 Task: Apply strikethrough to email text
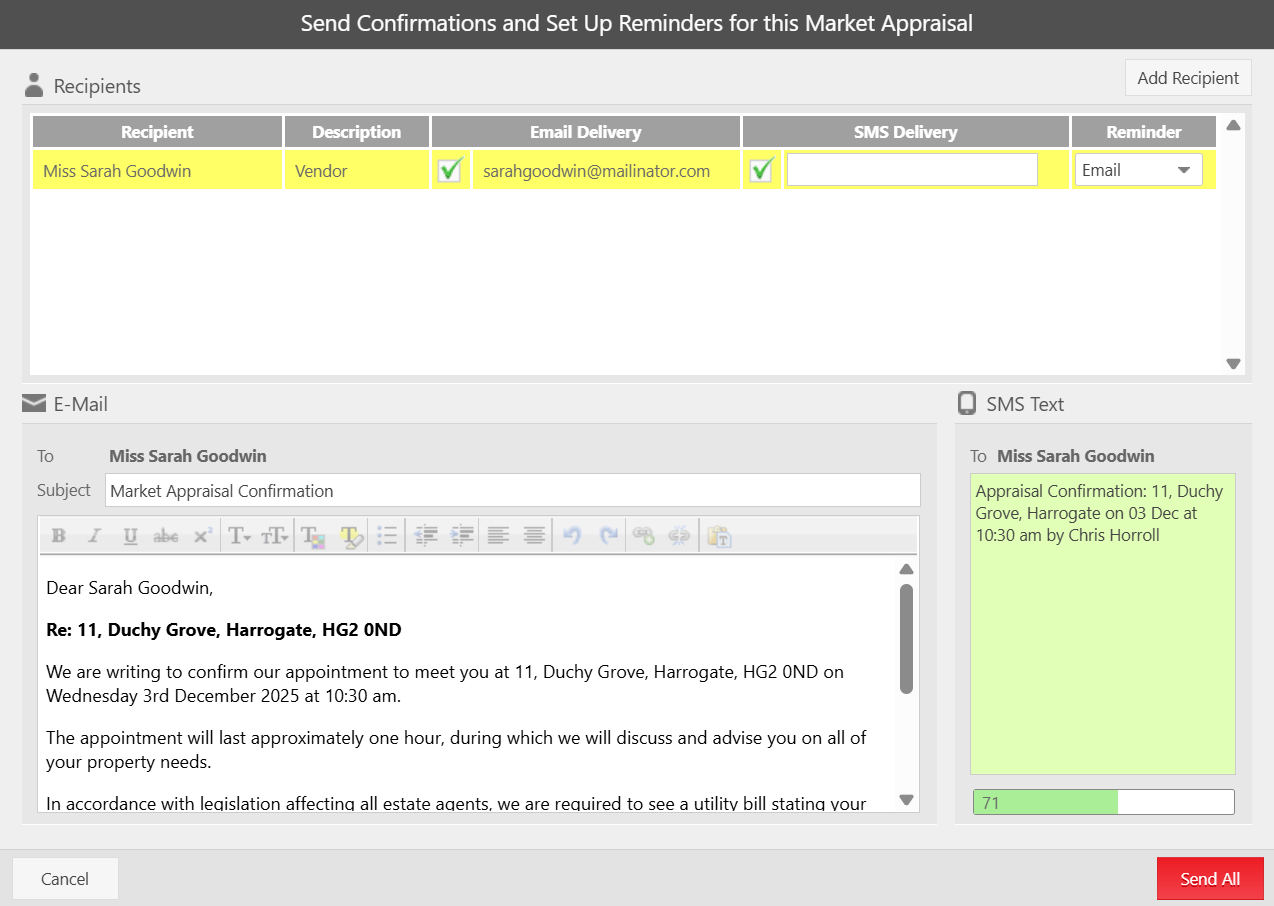[x=166, y=536]
